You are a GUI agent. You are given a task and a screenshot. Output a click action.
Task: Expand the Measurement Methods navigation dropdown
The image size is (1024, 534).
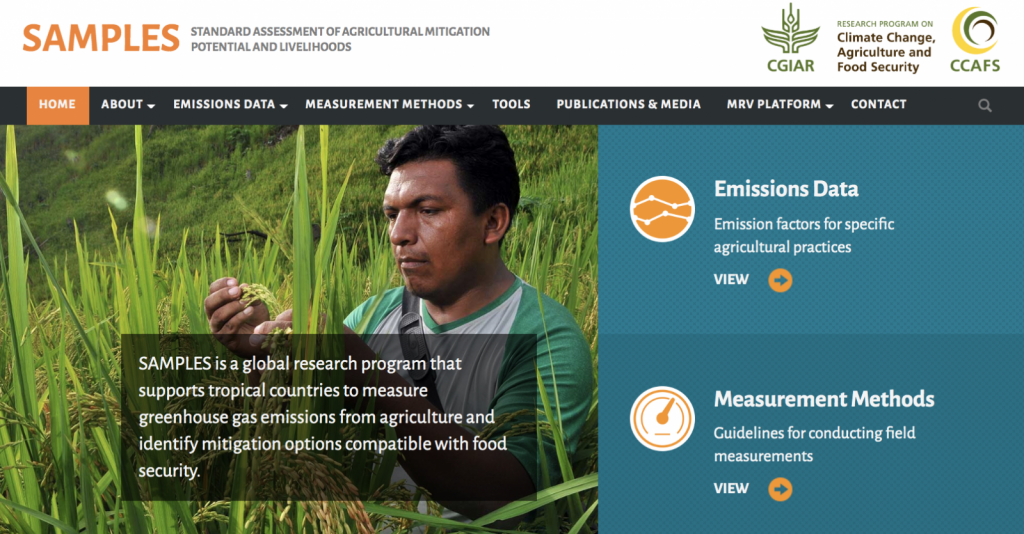tap(389, 105)
